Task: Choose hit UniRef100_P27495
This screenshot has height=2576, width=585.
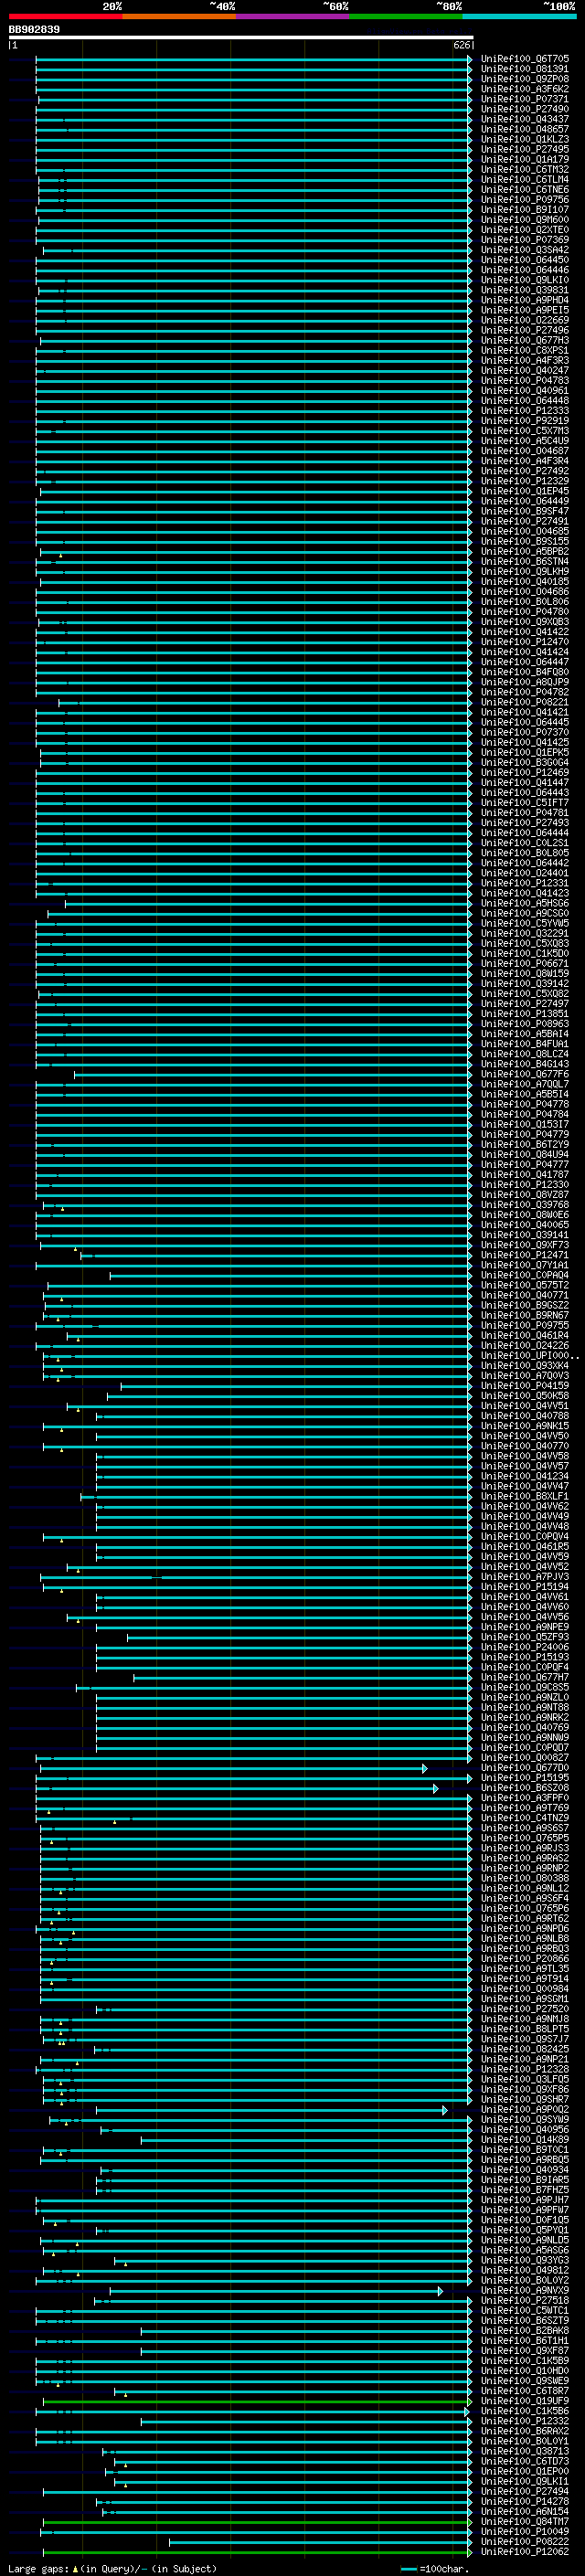Action: coord(525,149)
